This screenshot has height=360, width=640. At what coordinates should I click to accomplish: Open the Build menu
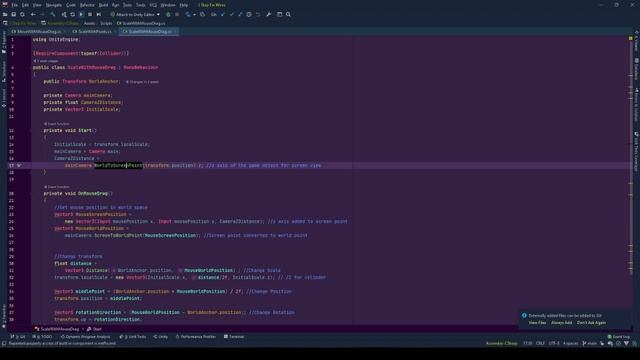coord(103,5)
